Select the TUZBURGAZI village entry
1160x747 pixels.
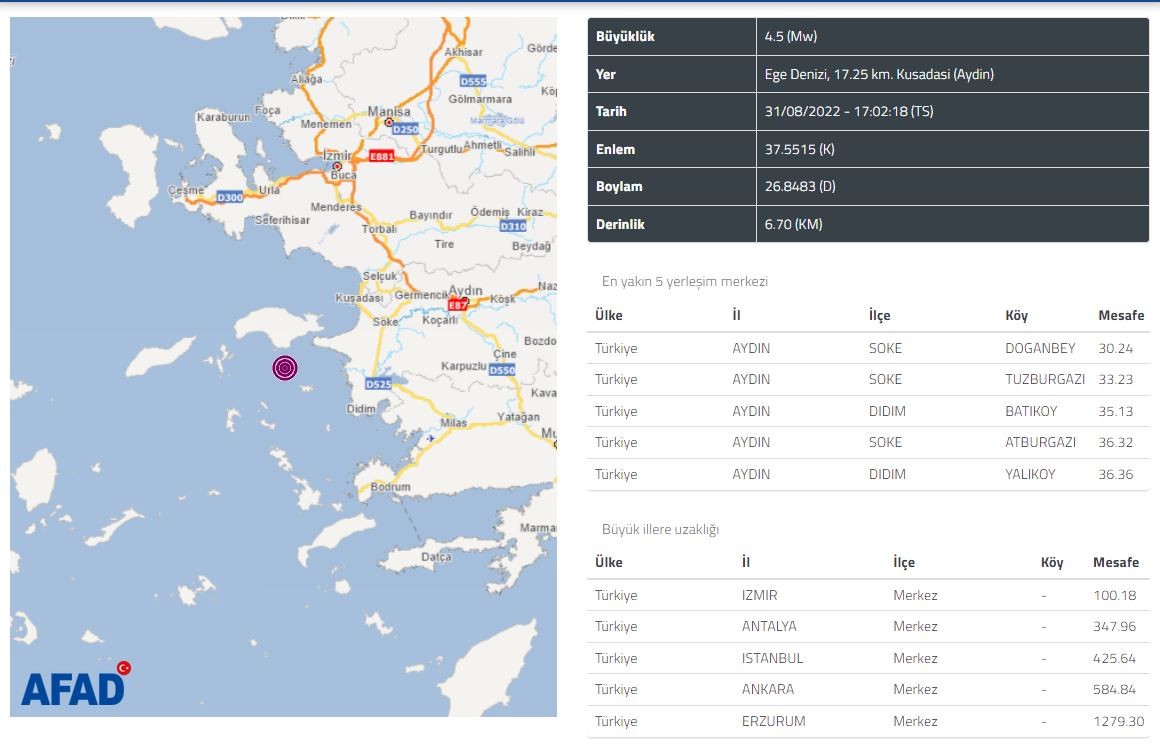[x=1044, y=379]
